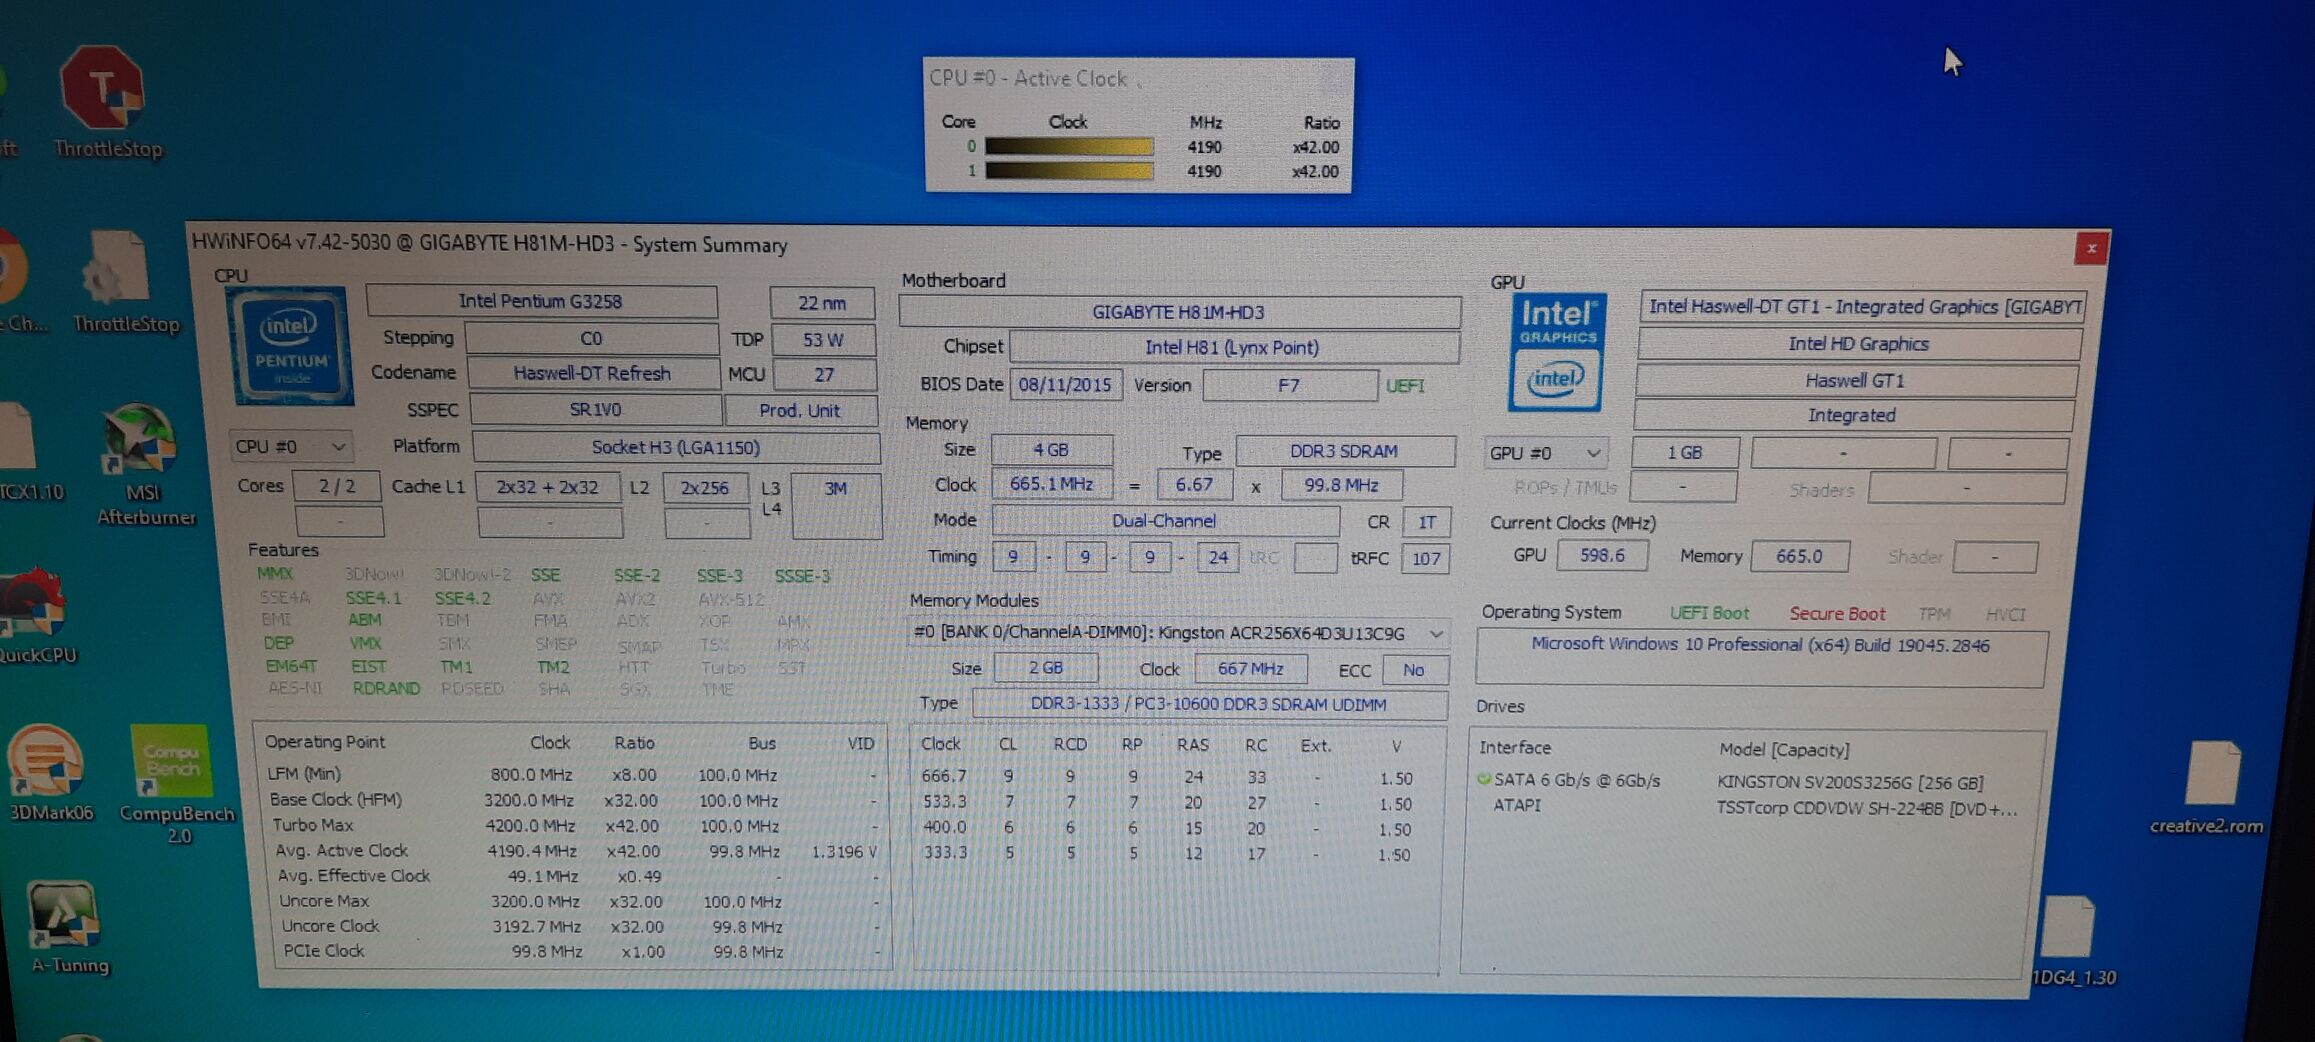The width and height of the screenshot is (2315, 1042).
Task: Click the Dual-Channel memory mode field
Action: [1165, 521]
